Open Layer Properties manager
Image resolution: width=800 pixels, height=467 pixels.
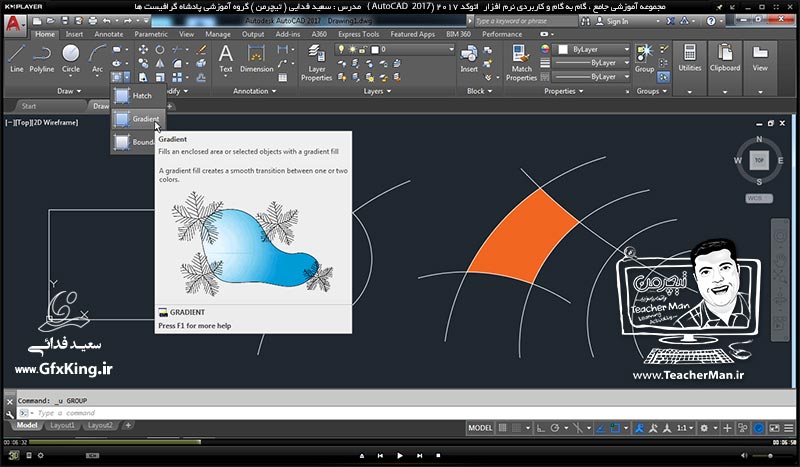(316, 63)
